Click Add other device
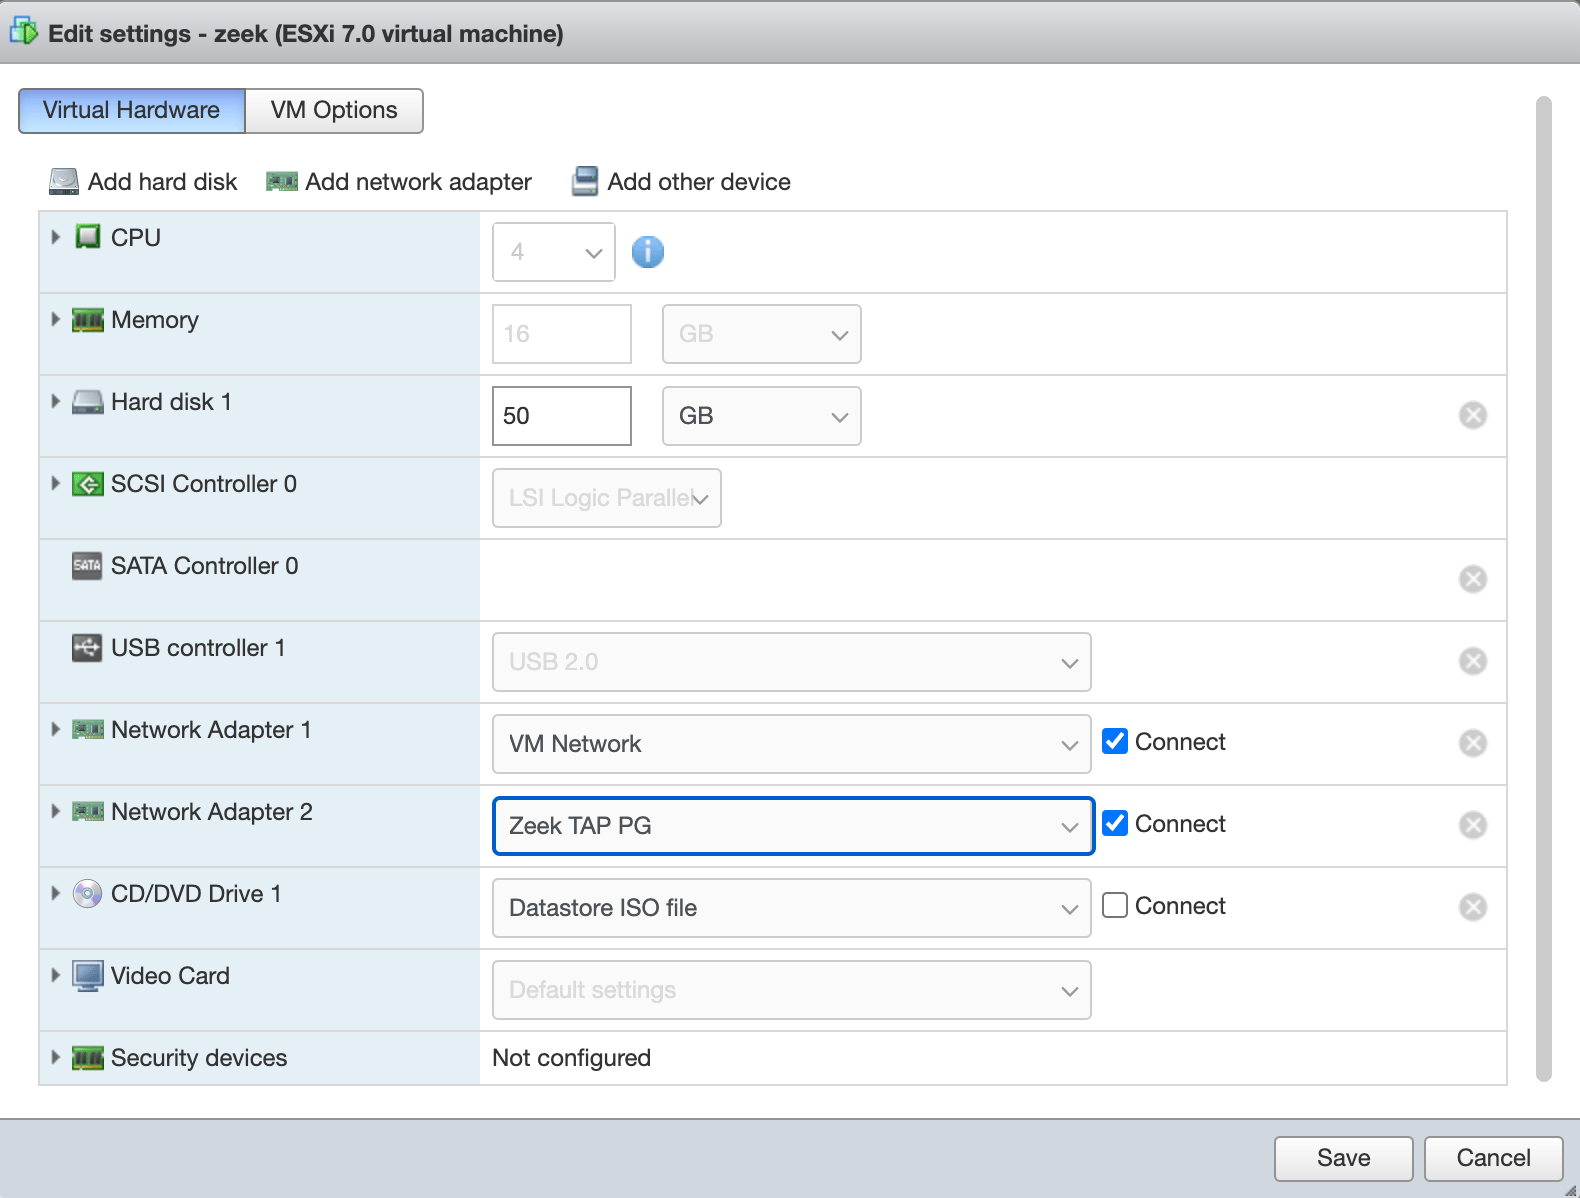The height and width of the screenshot is (1198, 1580). 681,181
